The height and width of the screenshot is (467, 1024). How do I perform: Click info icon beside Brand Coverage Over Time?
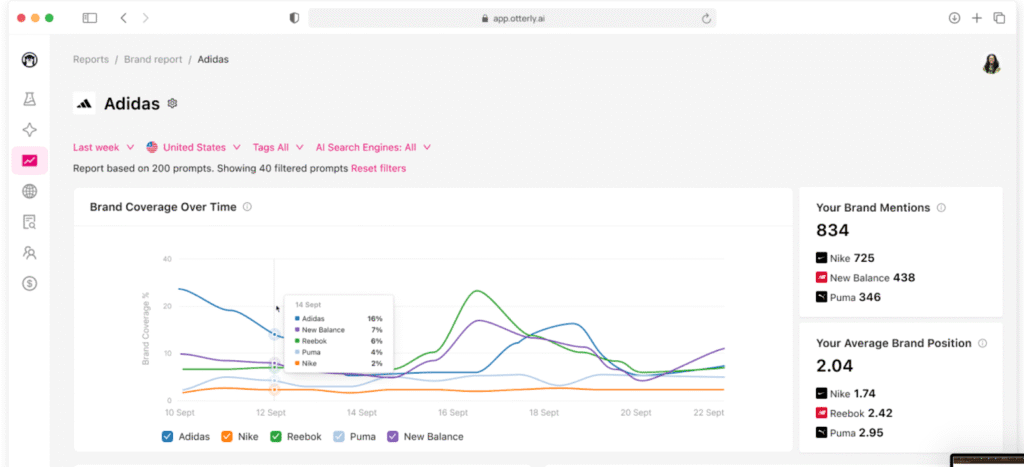click(x=247, y=207)
